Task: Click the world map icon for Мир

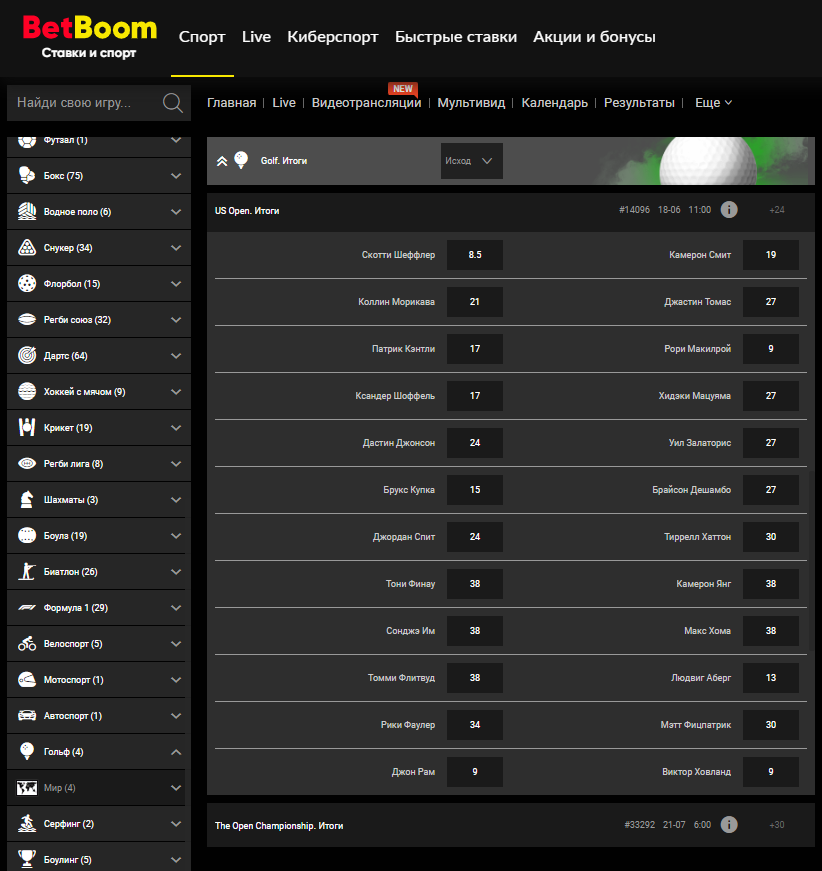Action: (27, 788)
